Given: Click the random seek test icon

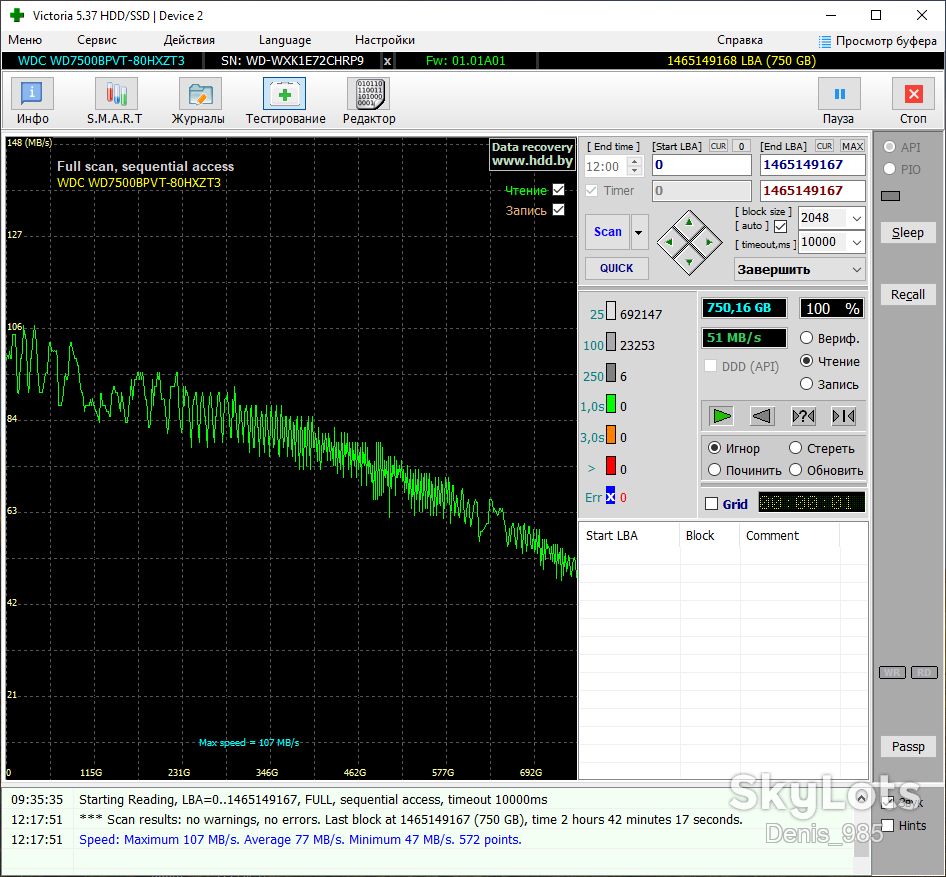Looking at the screenshot, I should 803,416.
